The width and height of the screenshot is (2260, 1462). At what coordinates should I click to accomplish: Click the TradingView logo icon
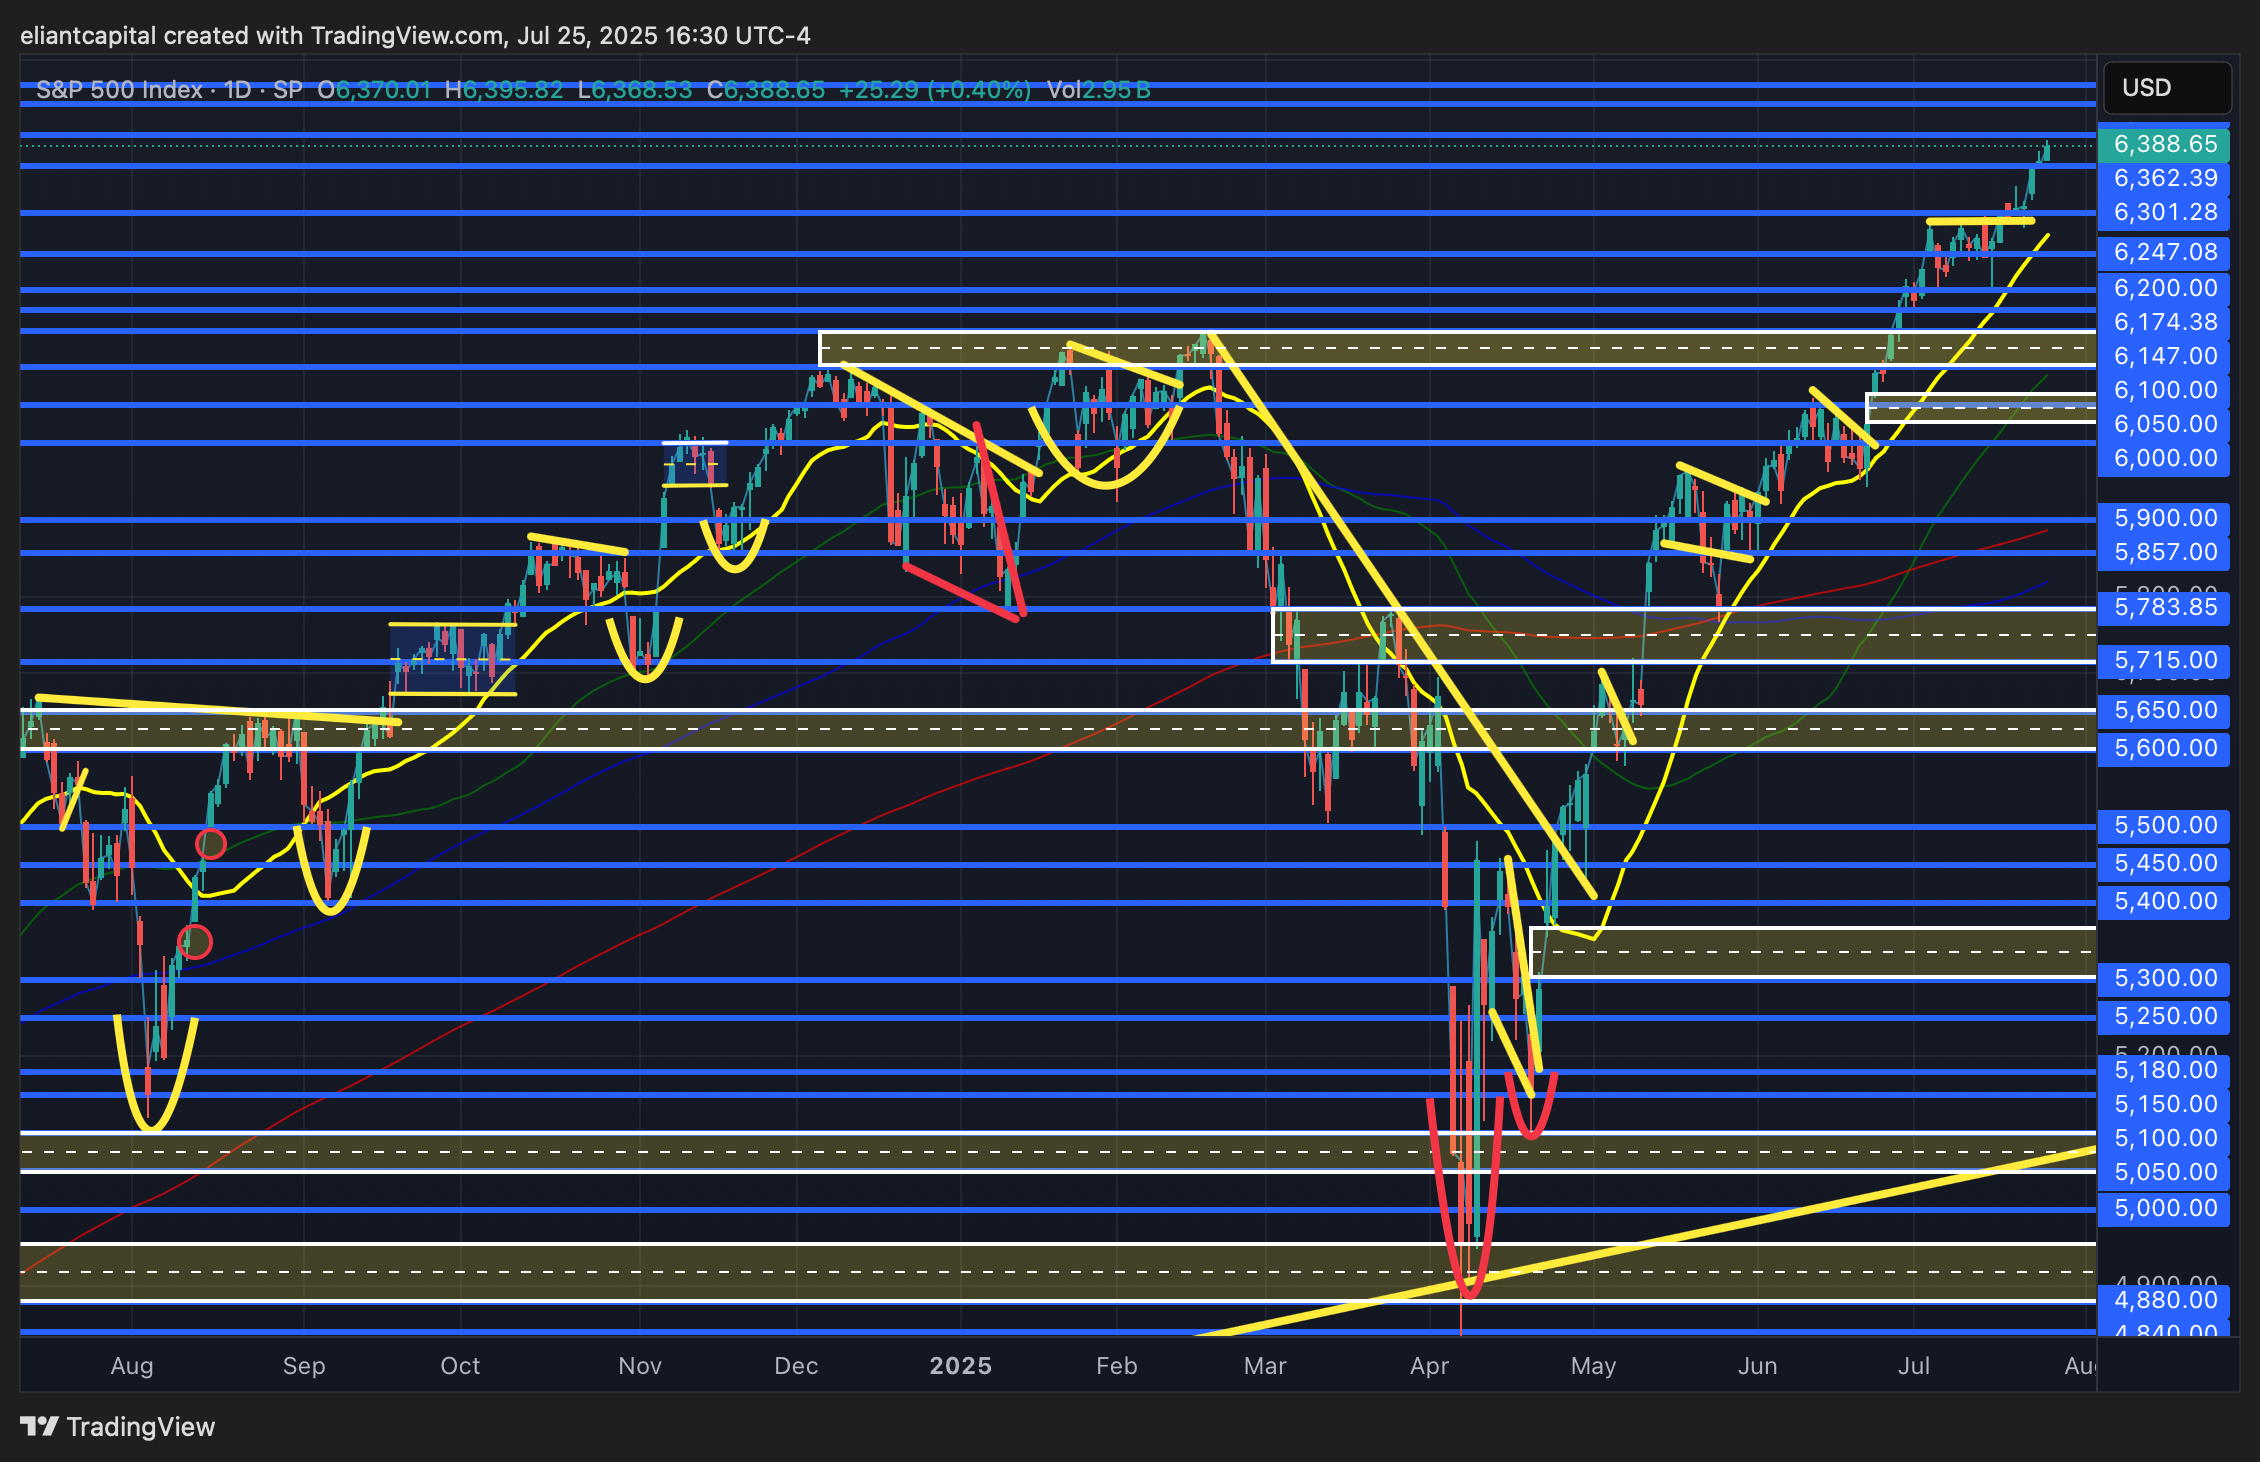(x=39, y=1426)
